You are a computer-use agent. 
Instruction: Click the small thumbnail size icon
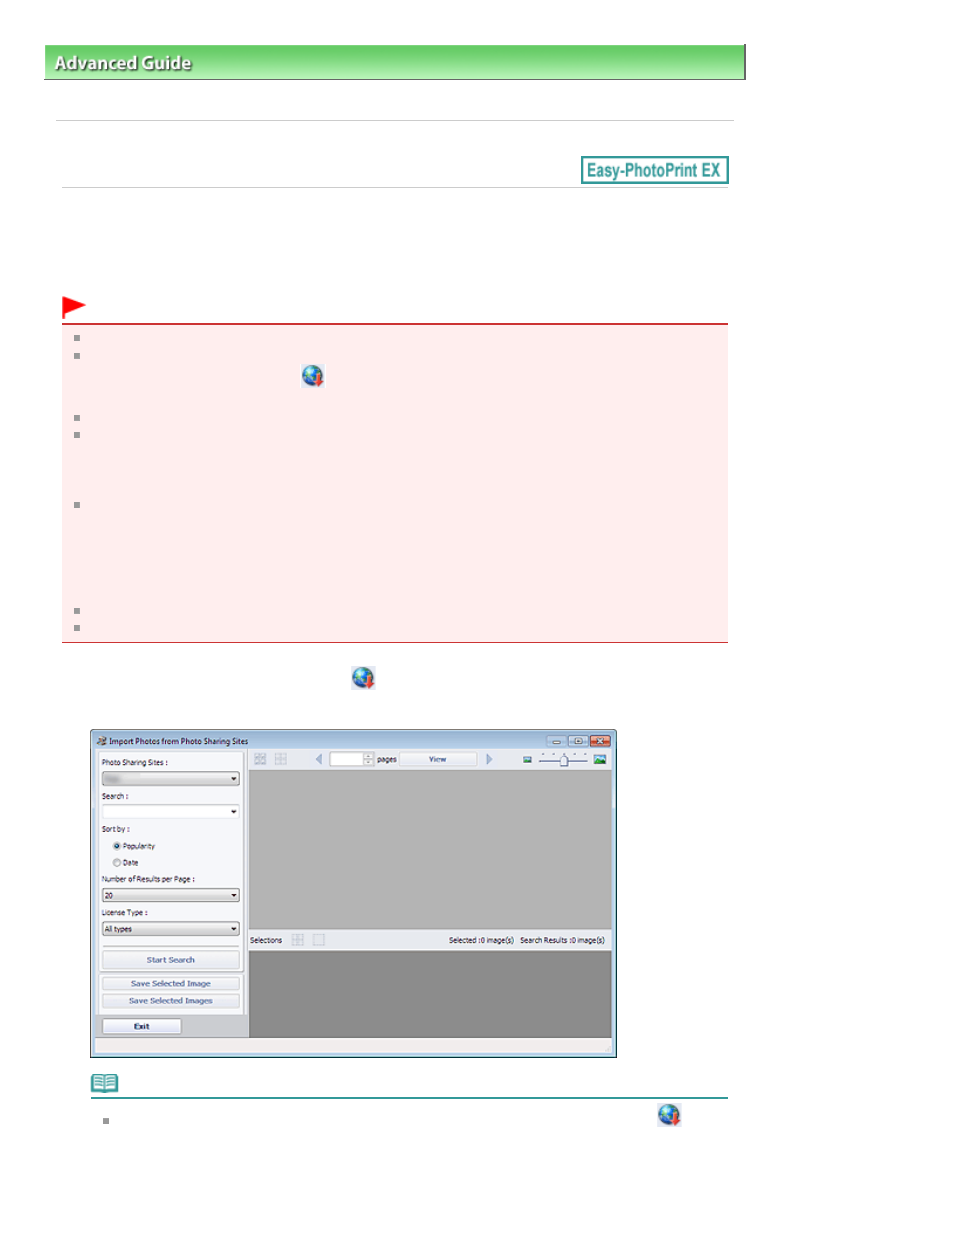(527, 760)
